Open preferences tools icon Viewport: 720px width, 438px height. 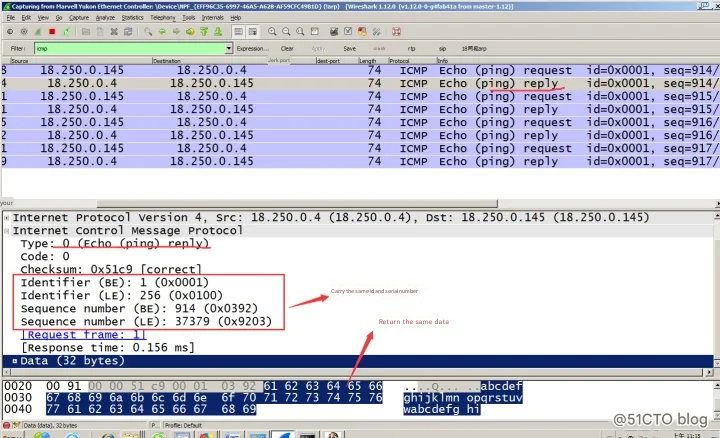pos(377,32)
